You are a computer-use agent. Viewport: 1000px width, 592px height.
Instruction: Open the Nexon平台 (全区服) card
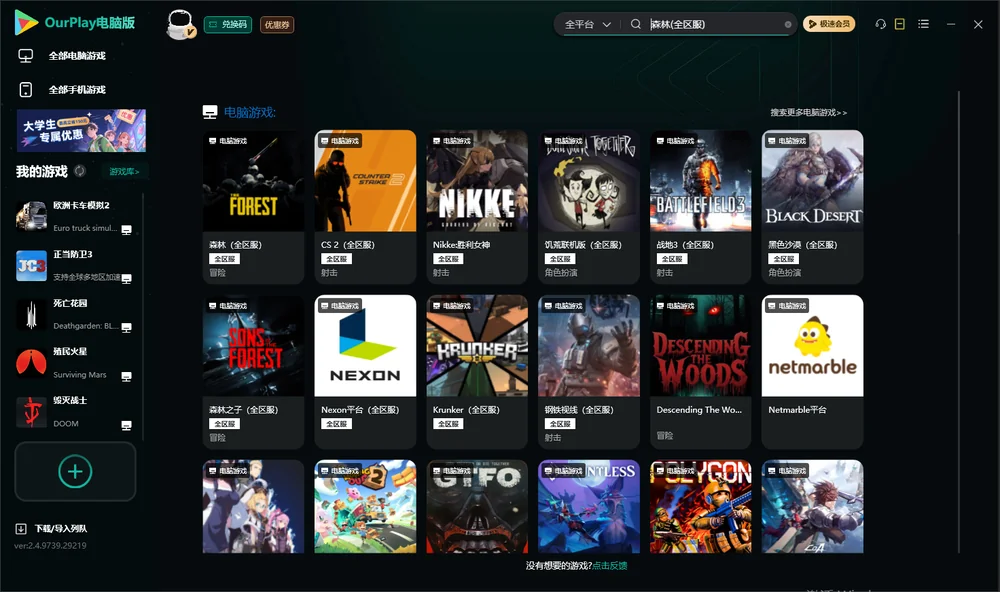(365, 372)
